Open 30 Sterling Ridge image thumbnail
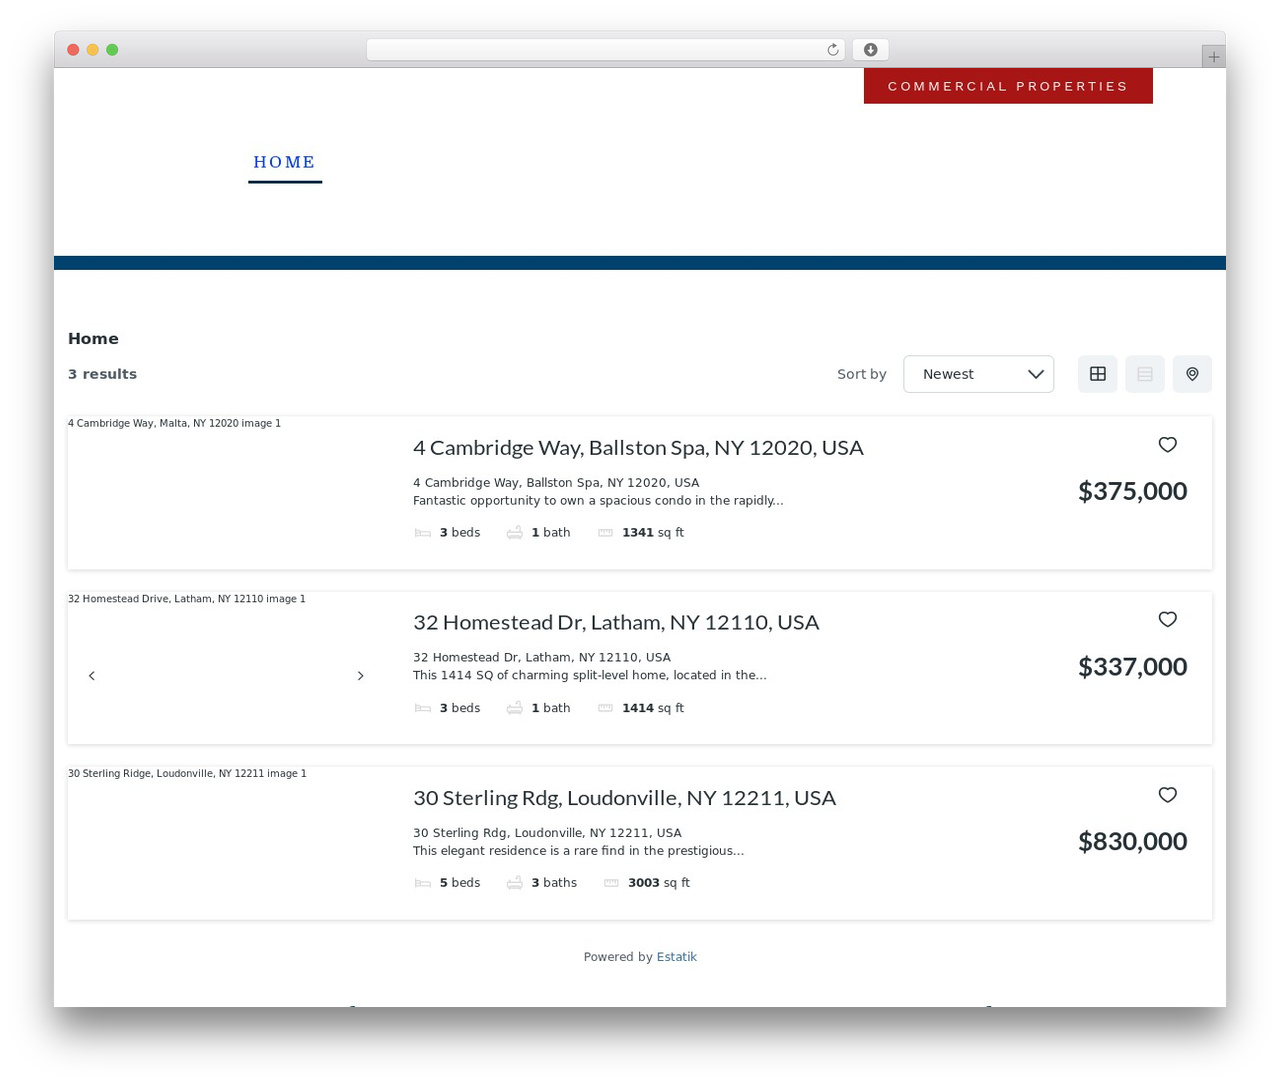The height and width of the screenshot is (1084, 1280). click(228, 843)
